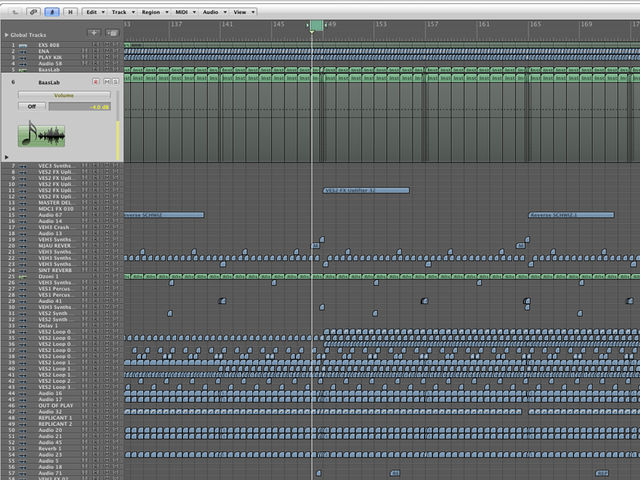Click the add track plus button
Screen dimensions: 640x480
(x=94, y=33)
